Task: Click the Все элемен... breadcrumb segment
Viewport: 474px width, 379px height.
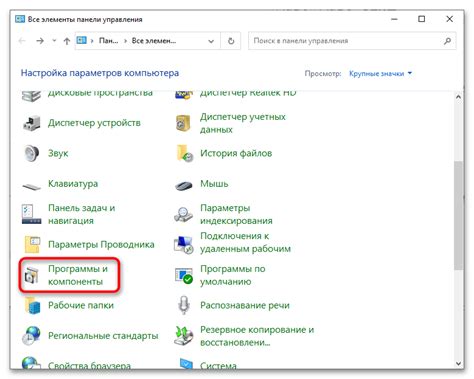Action: [x=154, y=41]
